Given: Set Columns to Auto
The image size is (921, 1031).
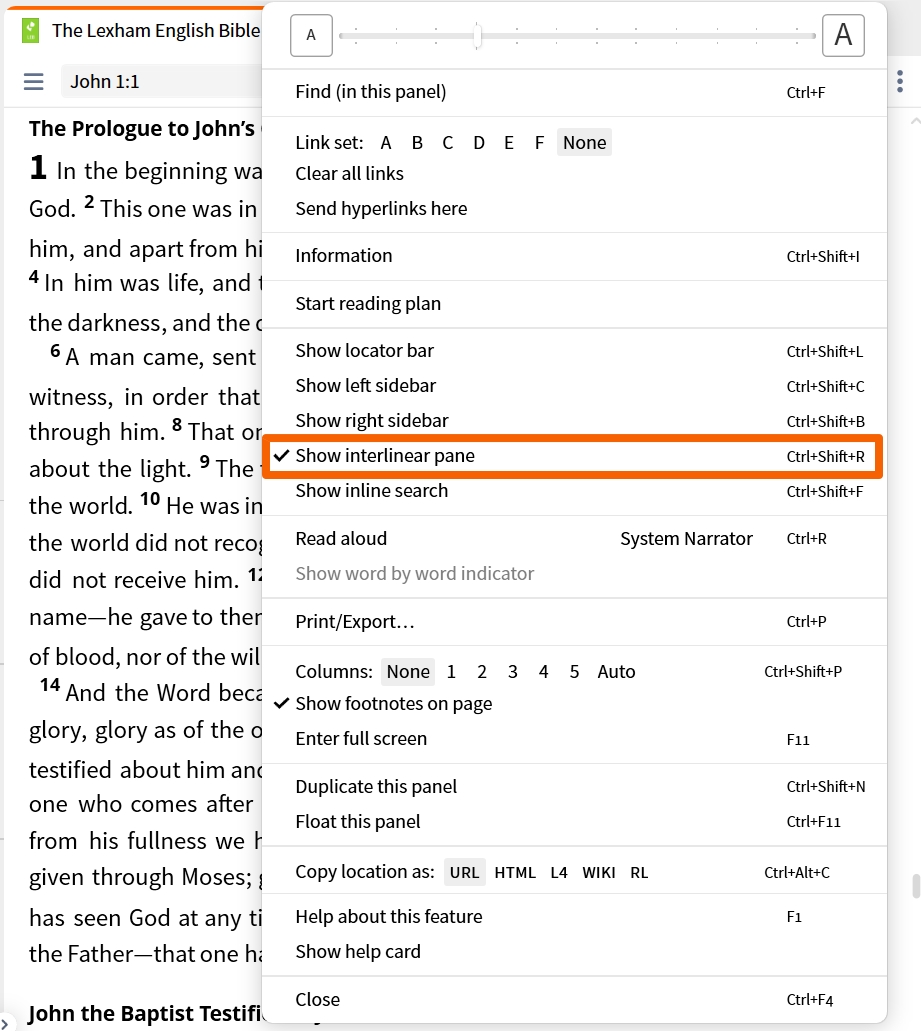Looking at the screenshot, I should (617, 672).
